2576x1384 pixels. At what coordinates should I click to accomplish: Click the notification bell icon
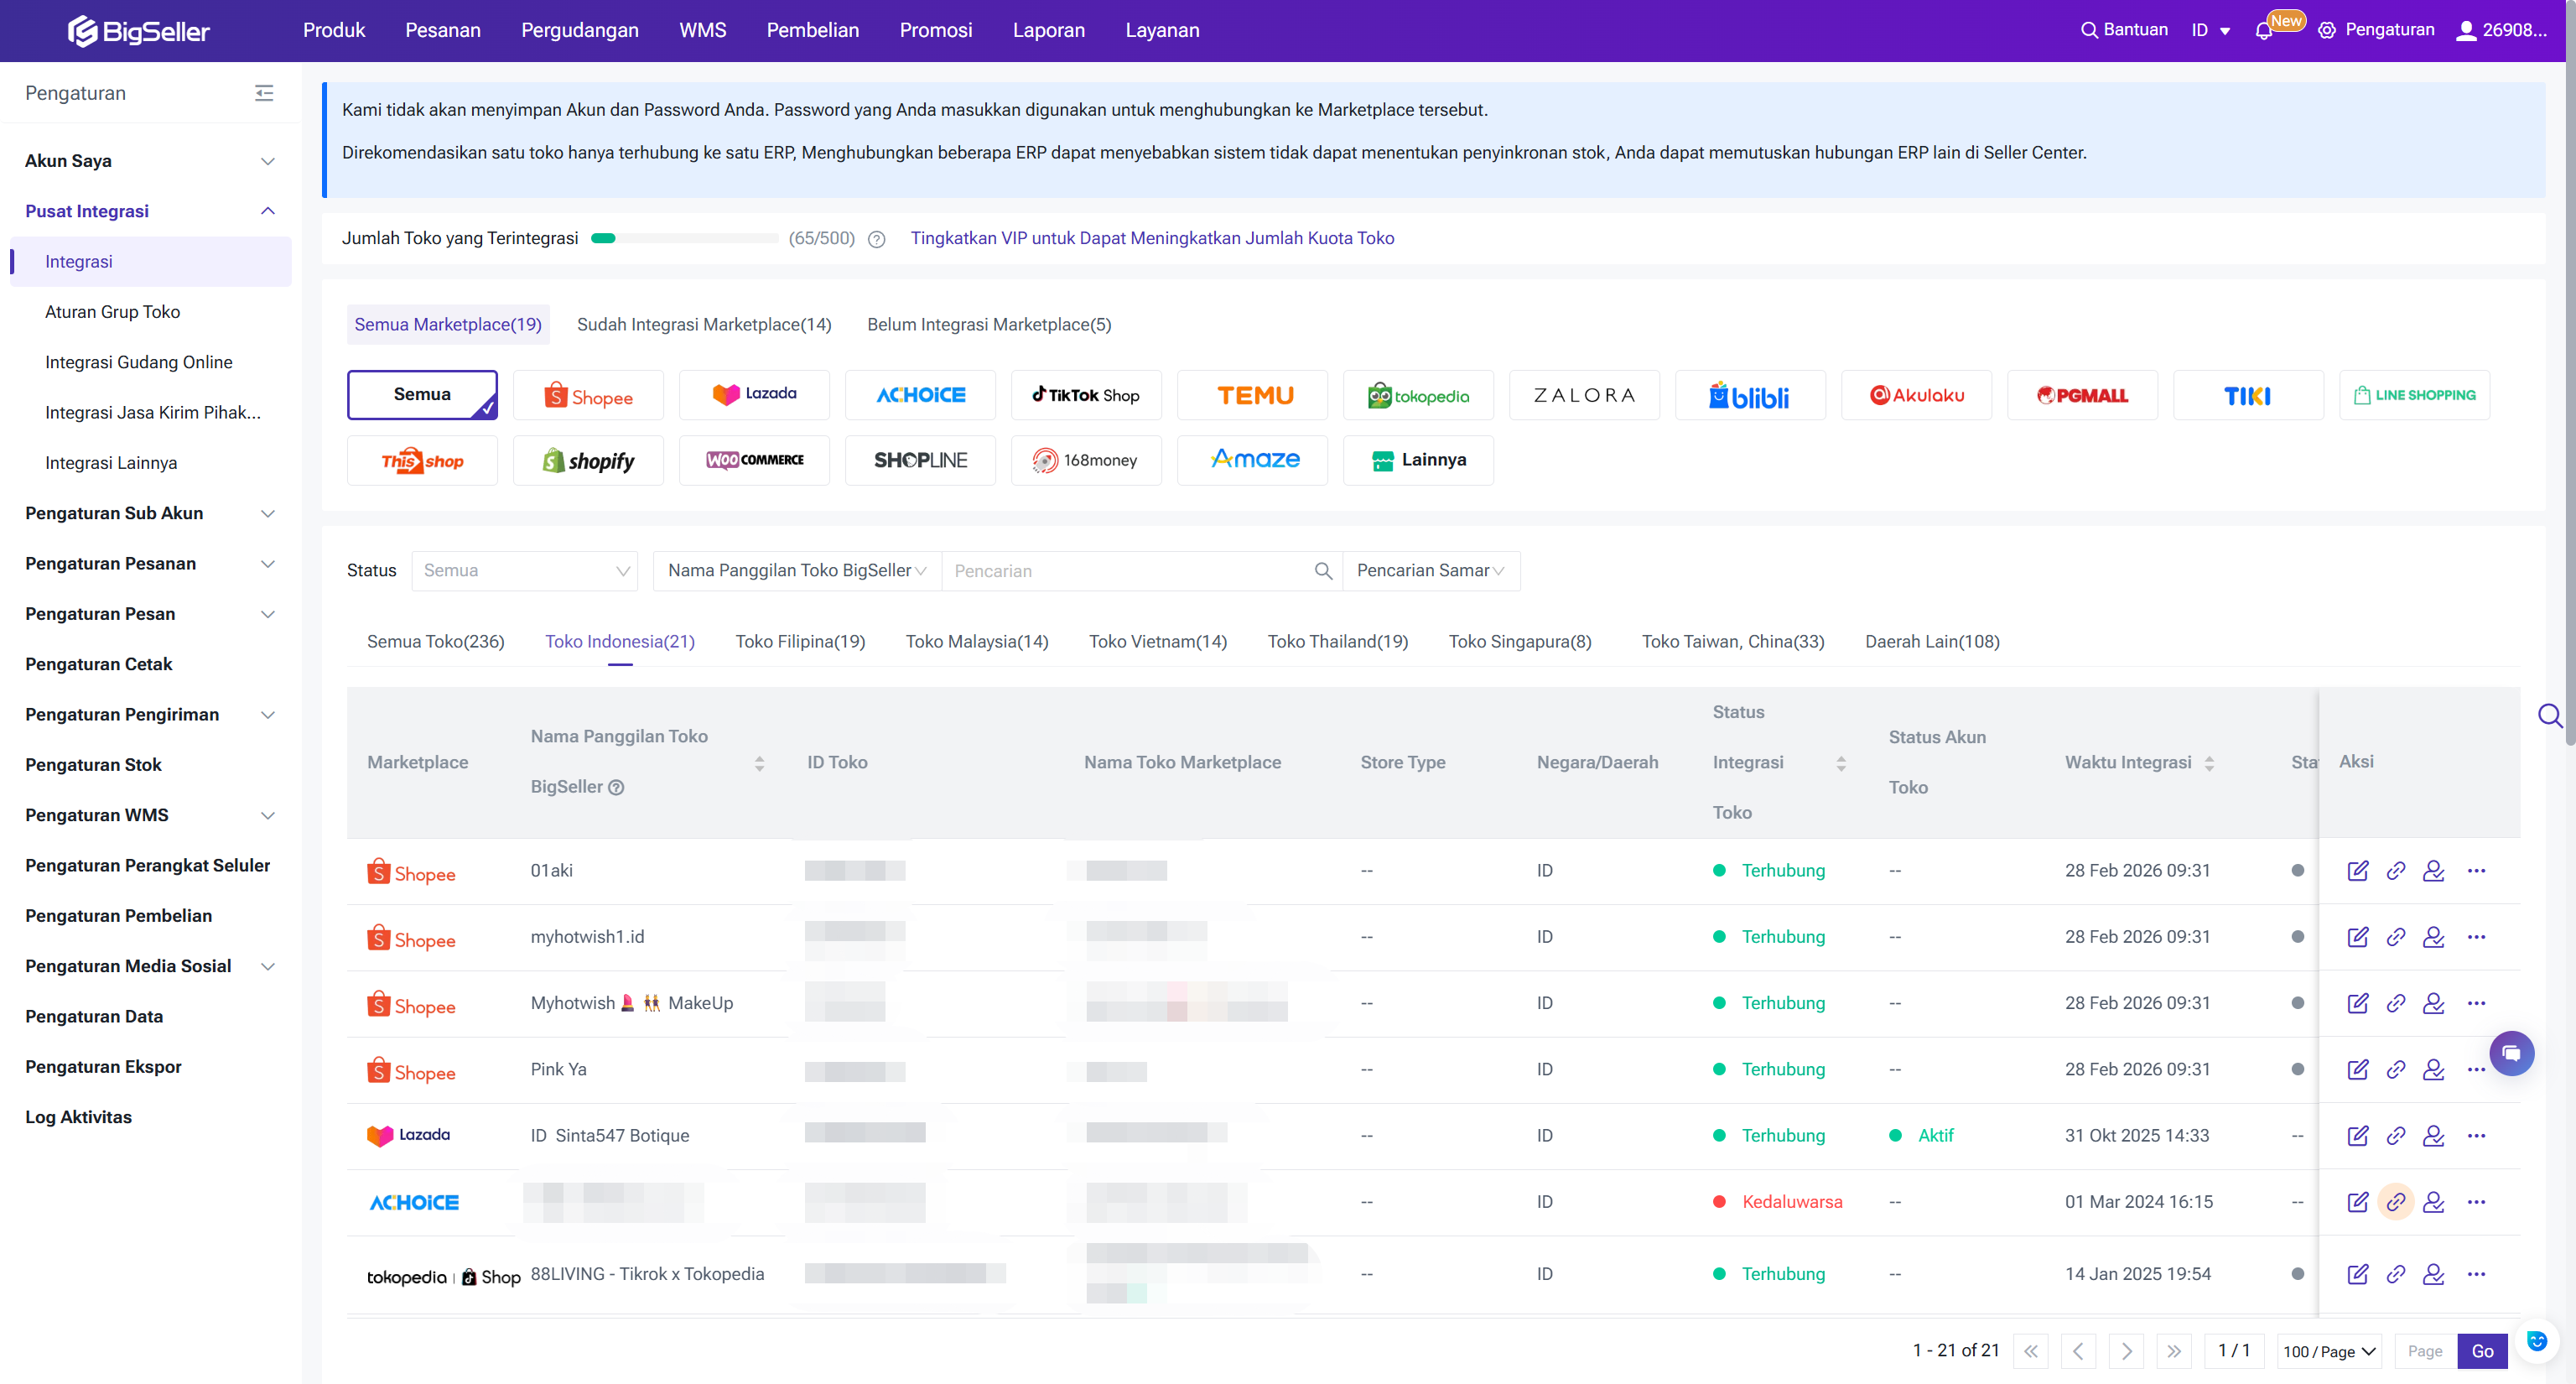(2264, 31)
